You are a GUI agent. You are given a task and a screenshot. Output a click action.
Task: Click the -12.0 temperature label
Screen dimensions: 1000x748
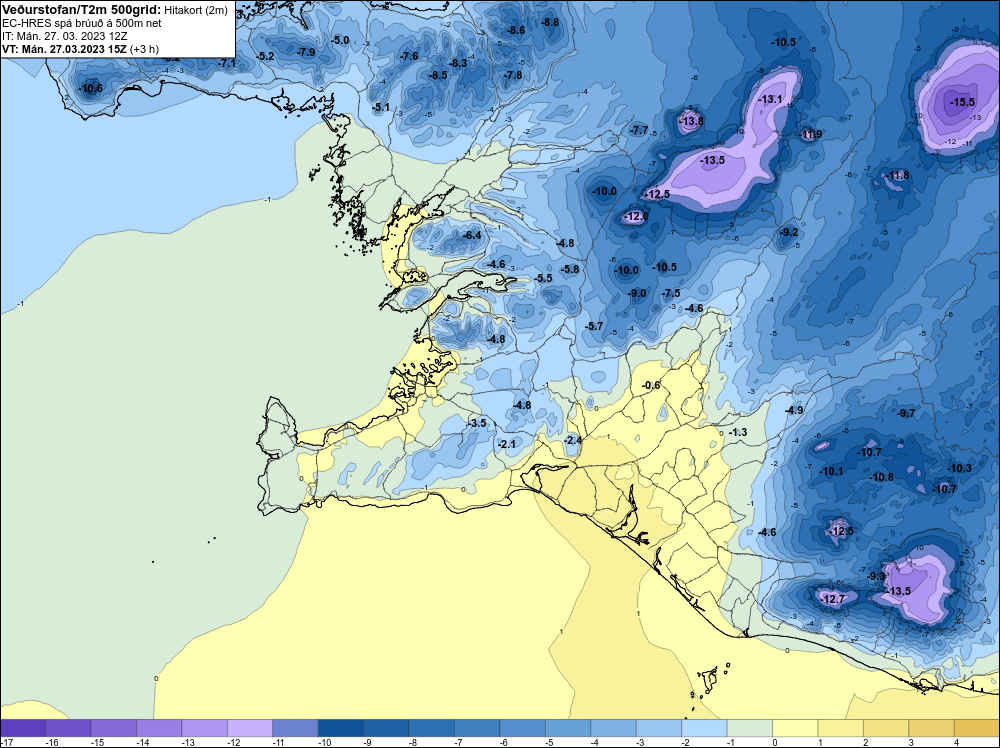click(x=636, y=216)
